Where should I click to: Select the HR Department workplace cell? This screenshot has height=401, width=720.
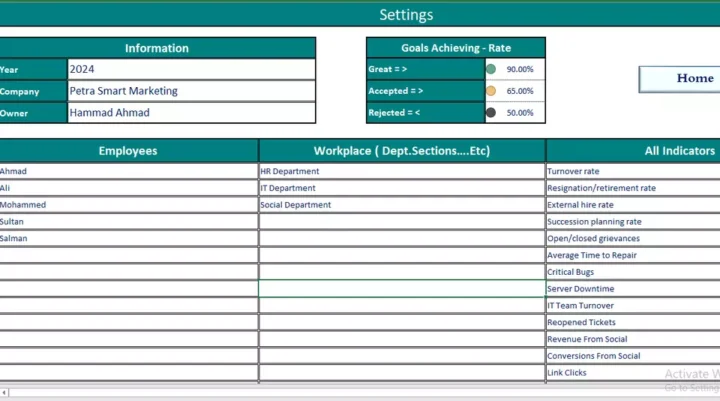coord(401,172)
